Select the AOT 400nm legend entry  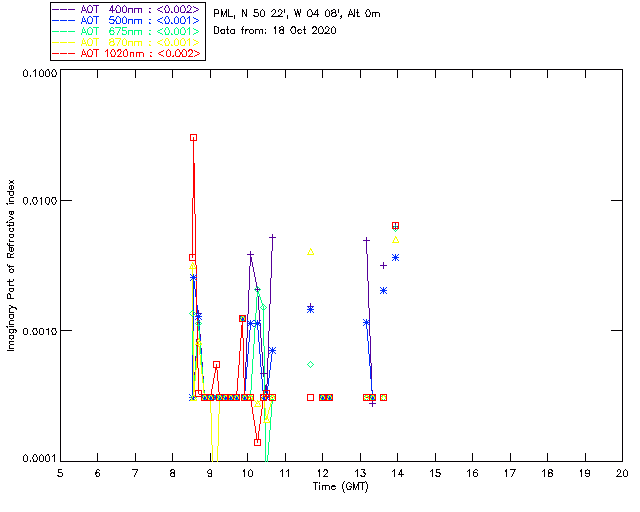pyautogui.click(x=127, y=9)
